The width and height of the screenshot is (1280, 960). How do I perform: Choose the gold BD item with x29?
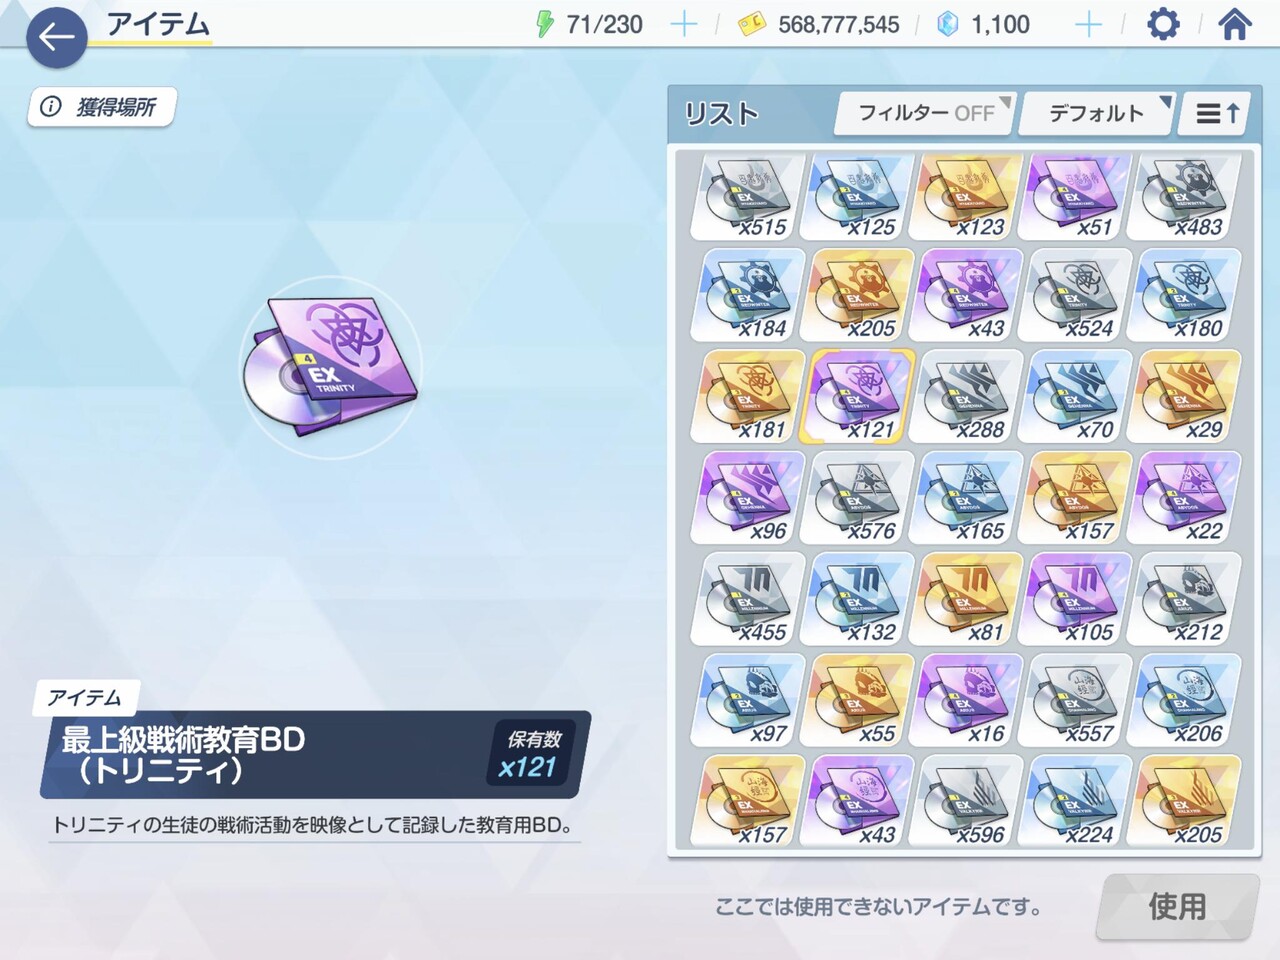click(x=1186, y=397)
